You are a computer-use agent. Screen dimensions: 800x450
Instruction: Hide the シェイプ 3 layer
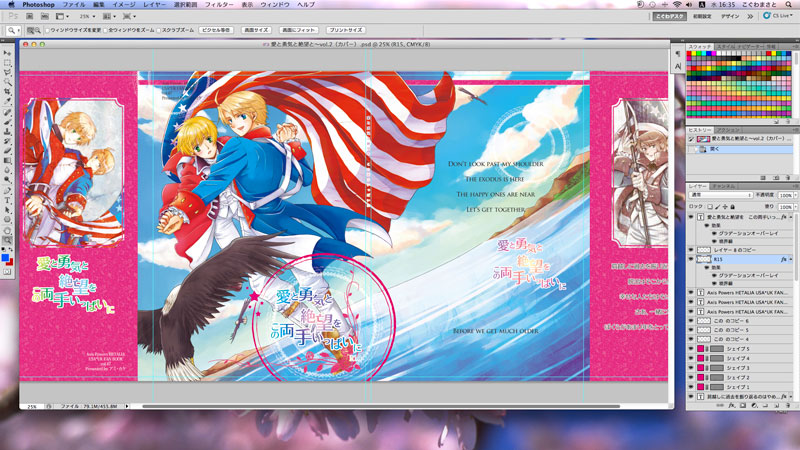point(690,367)
